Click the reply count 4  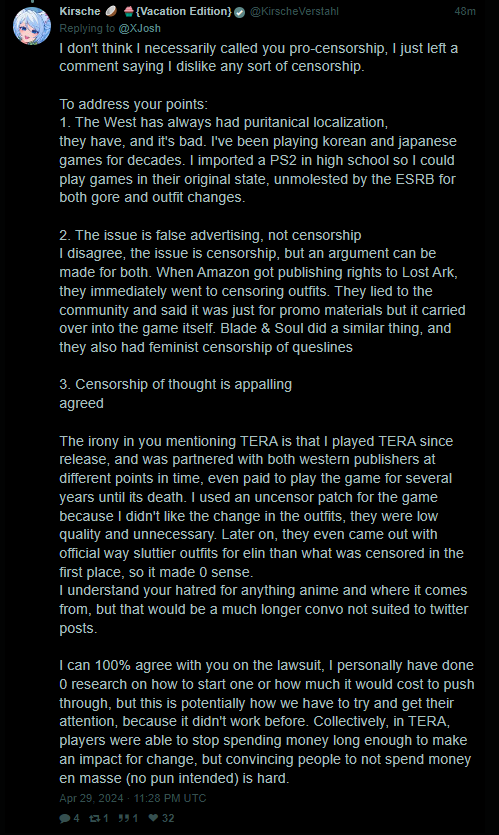pos(76,818)
